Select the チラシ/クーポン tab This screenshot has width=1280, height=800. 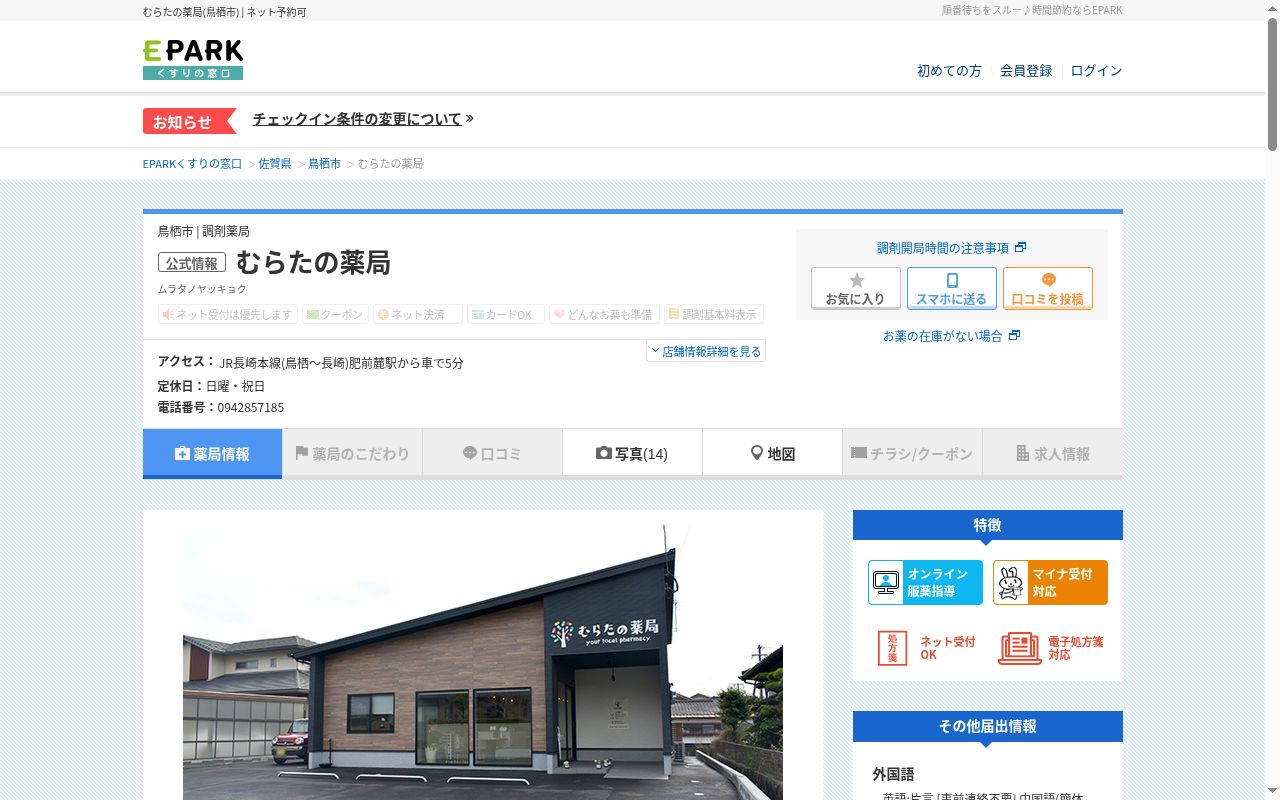912,454
